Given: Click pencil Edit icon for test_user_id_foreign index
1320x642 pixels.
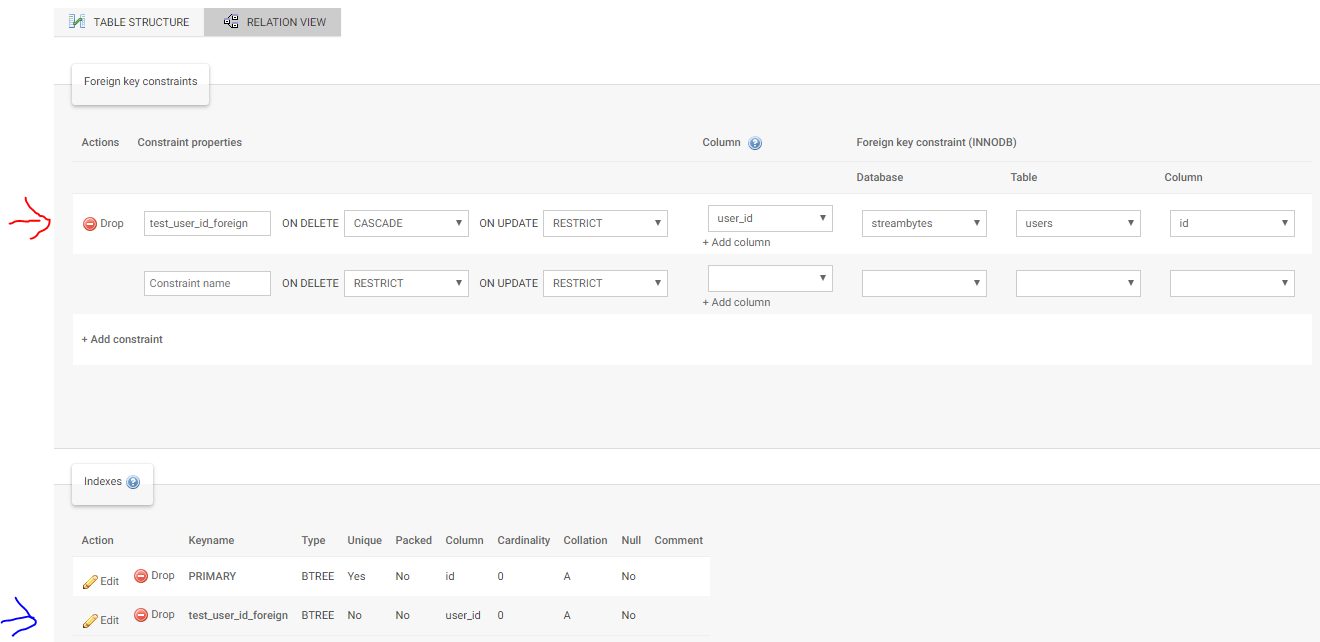Looking at the screenshot, I should [90, 620].
